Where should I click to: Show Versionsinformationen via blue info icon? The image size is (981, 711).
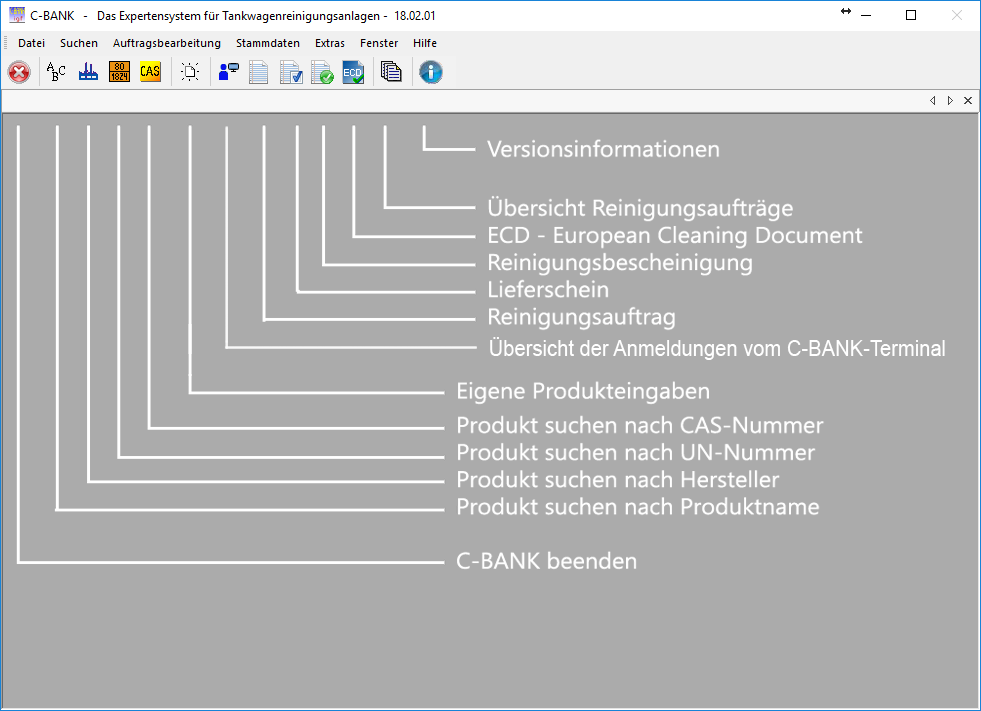pyautogui.click(x=431, y=72)
